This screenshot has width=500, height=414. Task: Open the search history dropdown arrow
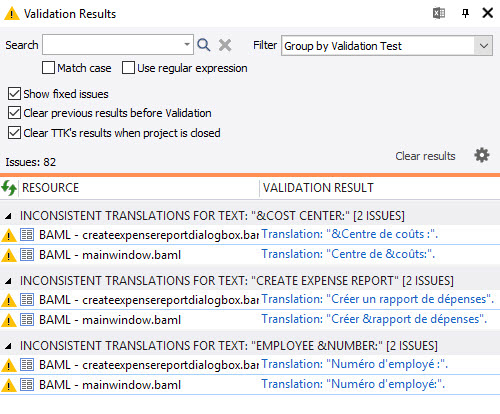(187, 44)
